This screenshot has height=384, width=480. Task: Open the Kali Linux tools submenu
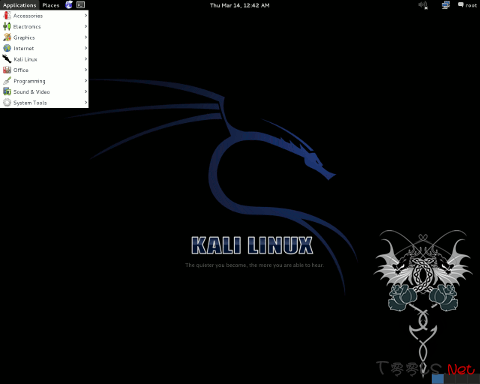click(x=44, y=59)
